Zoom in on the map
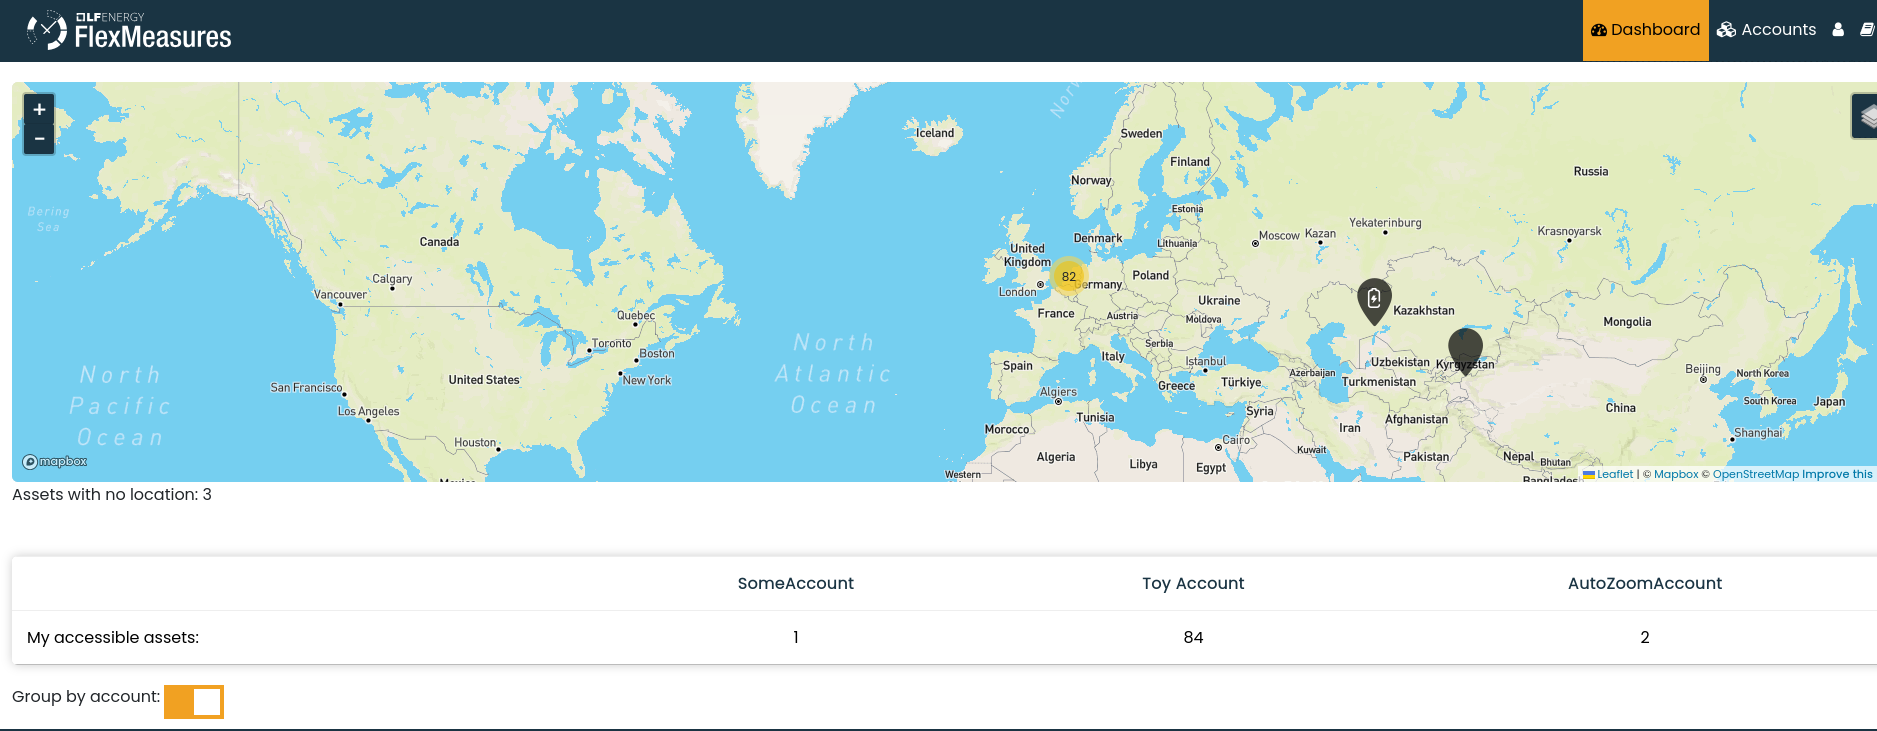This screenshot has height=731, width=1877. click(39, 110)
